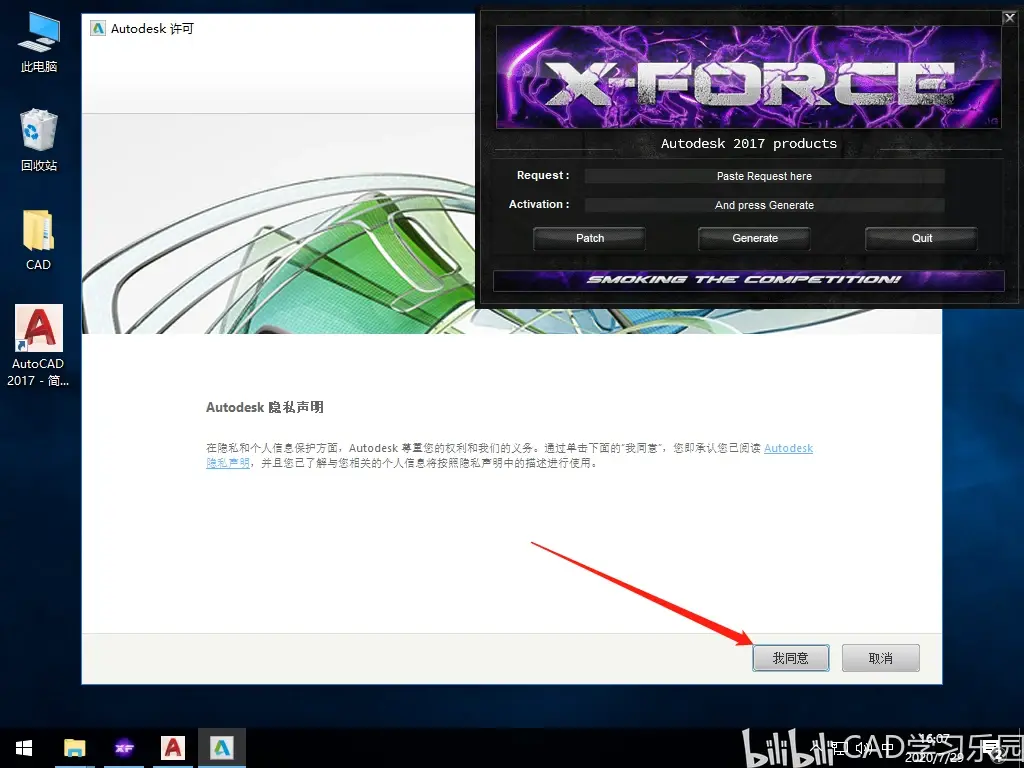Image resolution: width=1024 pixels, height=768 pixels.
Task: Focus the Request field in X-Force
Action: (765, 176)
